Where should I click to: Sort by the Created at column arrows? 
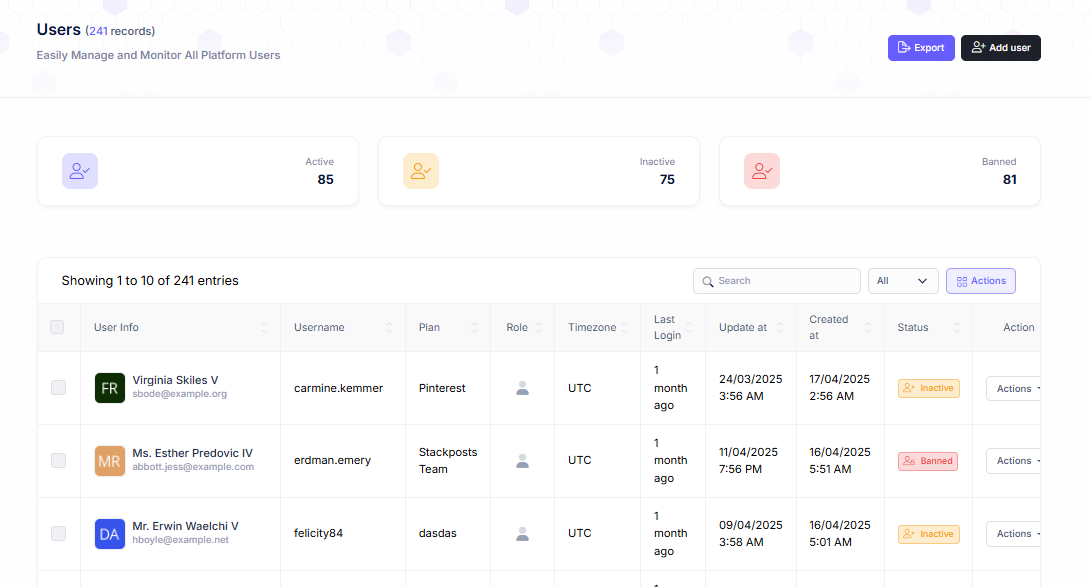point(868,328)
